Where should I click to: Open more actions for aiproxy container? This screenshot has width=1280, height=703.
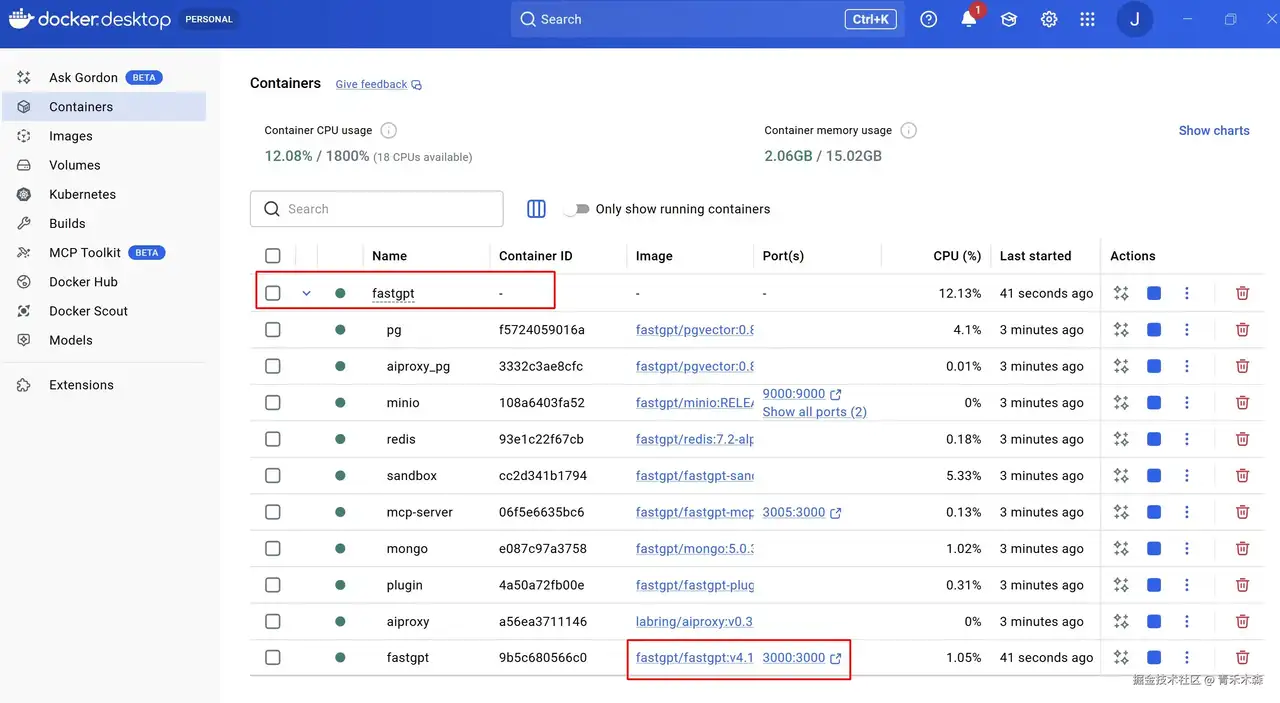click(x=1187, y=621)
